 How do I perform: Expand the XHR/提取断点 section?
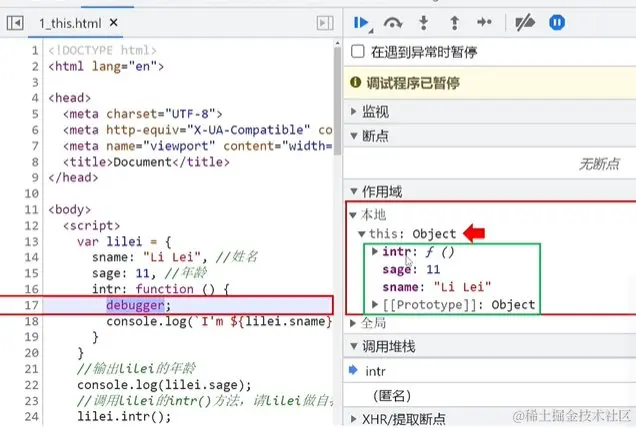click(354, 418)
